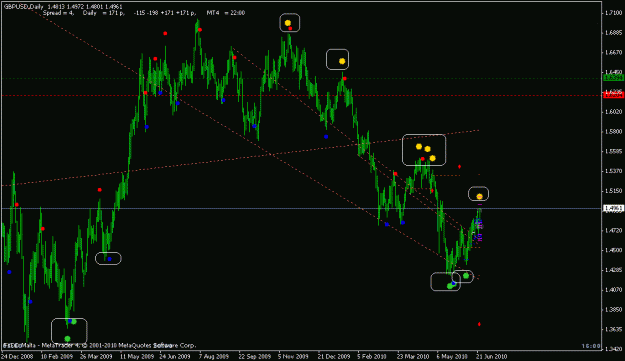625x361 pixels.
Task: Click the '11 May 2009' date label
Action: coord(137,356)
